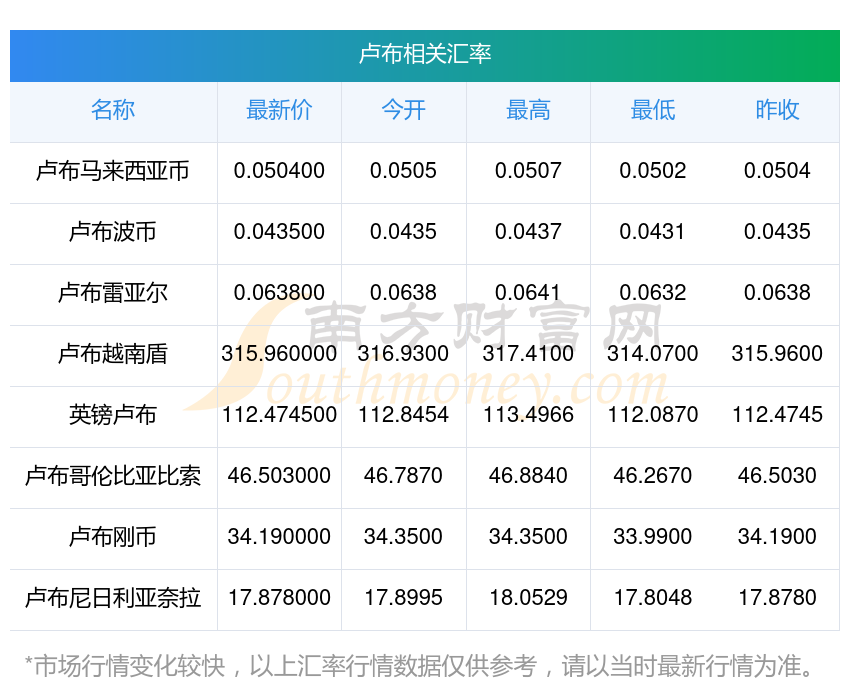Click the 卢布相关汇率 table title
The image size is (850, 698).
425,54
